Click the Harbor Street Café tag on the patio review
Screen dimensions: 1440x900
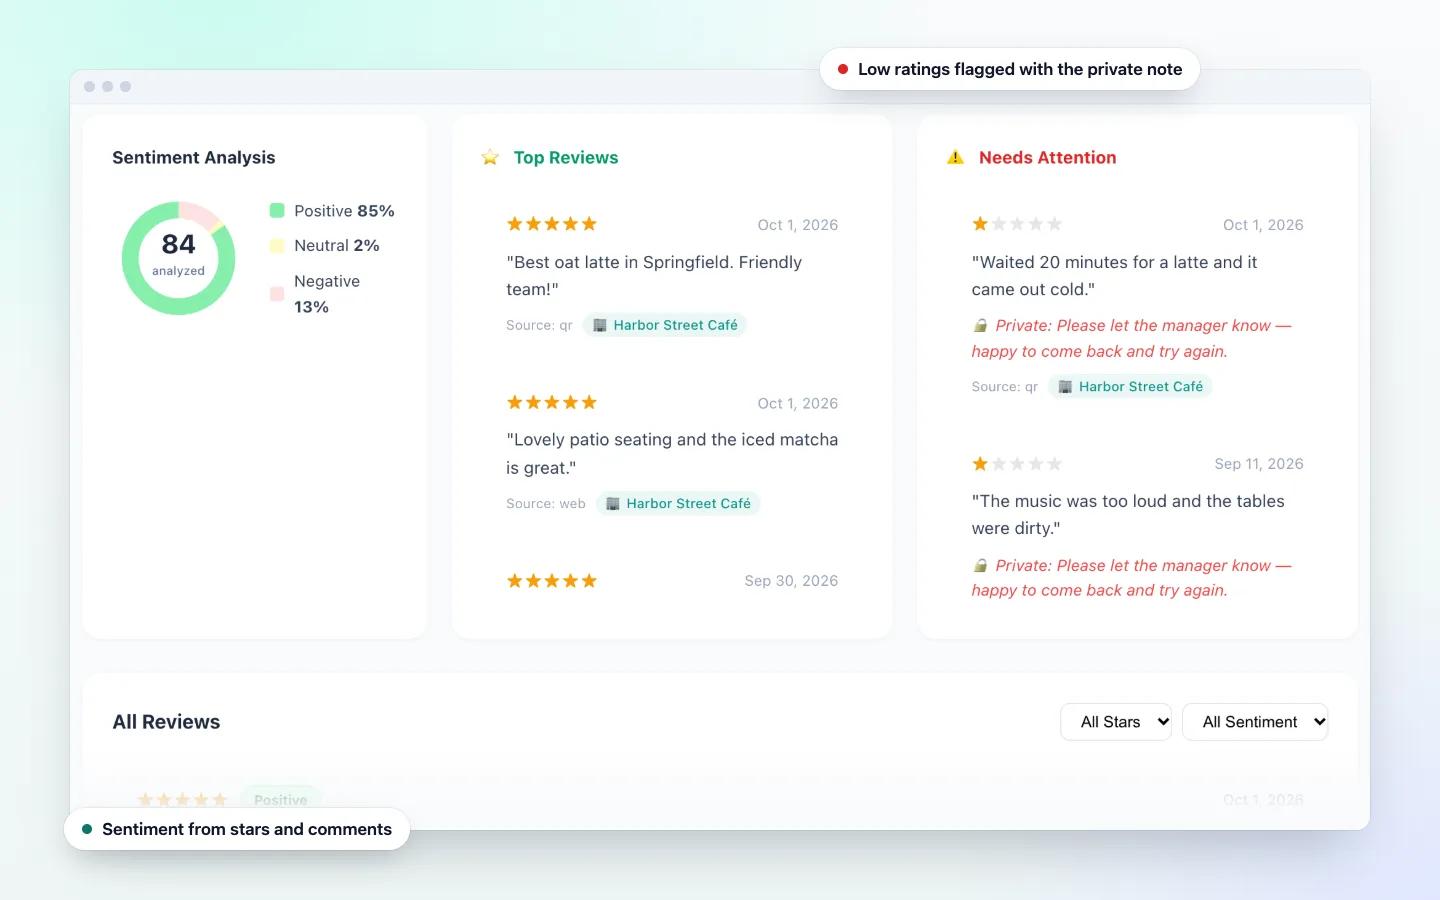(x=678, y=504)
